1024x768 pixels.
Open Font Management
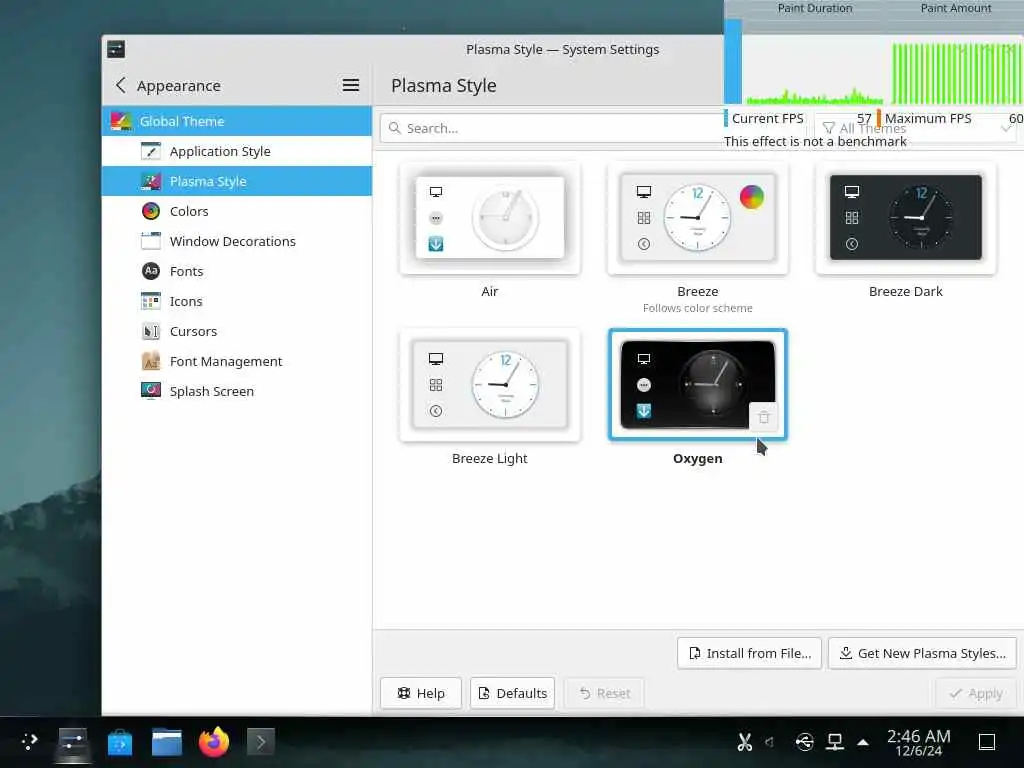[x=236, y=362]
